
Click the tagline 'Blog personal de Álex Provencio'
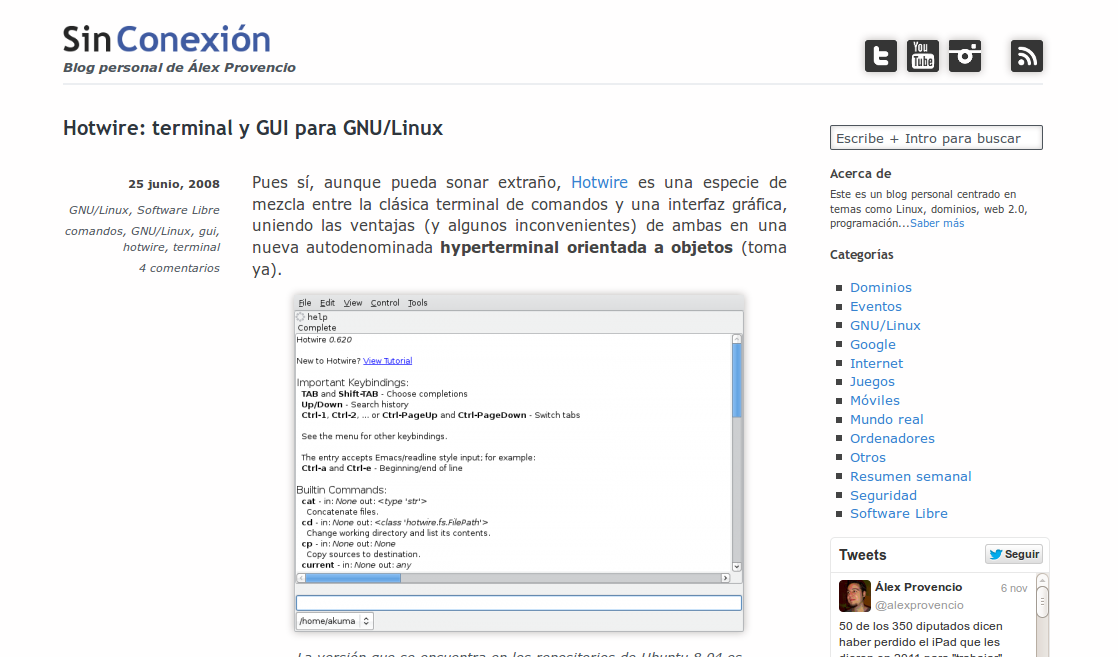coord(179,68)
